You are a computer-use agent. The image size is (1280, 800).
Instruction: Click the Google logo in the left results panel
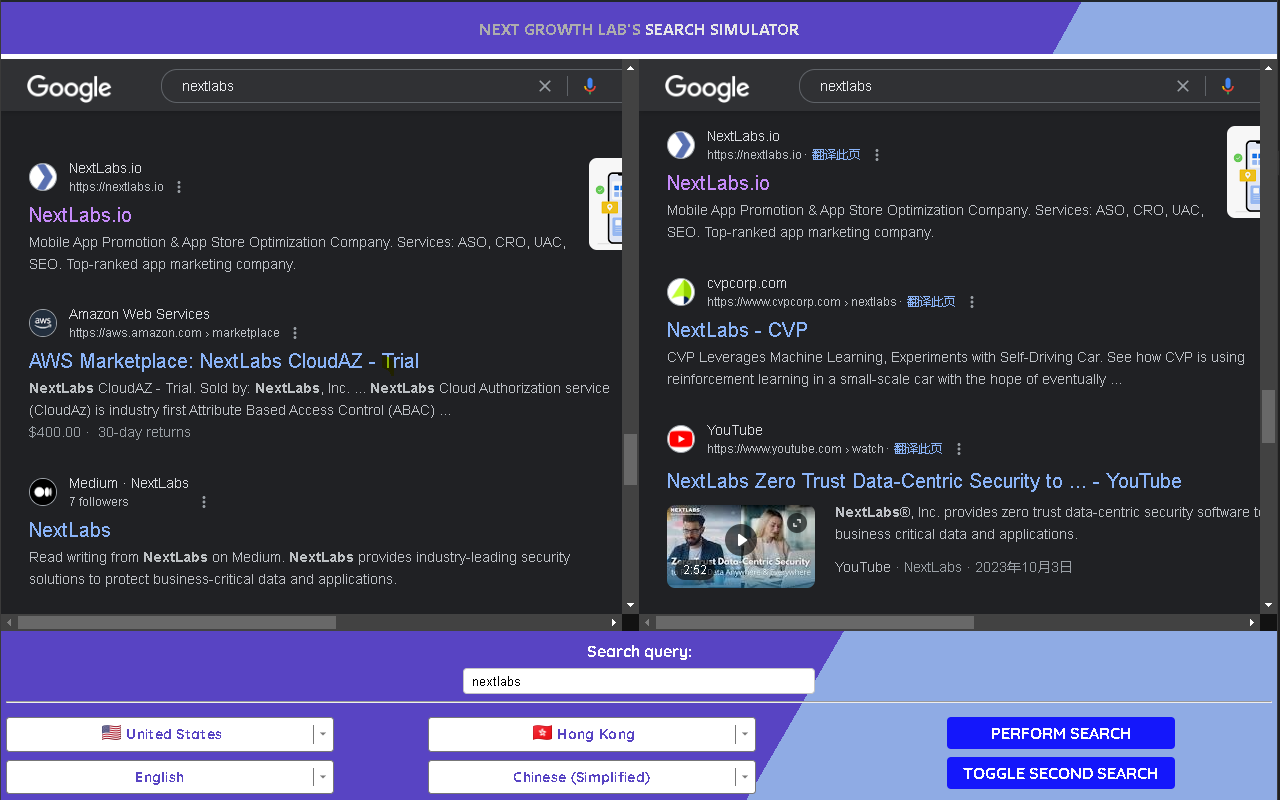[68, 88]
